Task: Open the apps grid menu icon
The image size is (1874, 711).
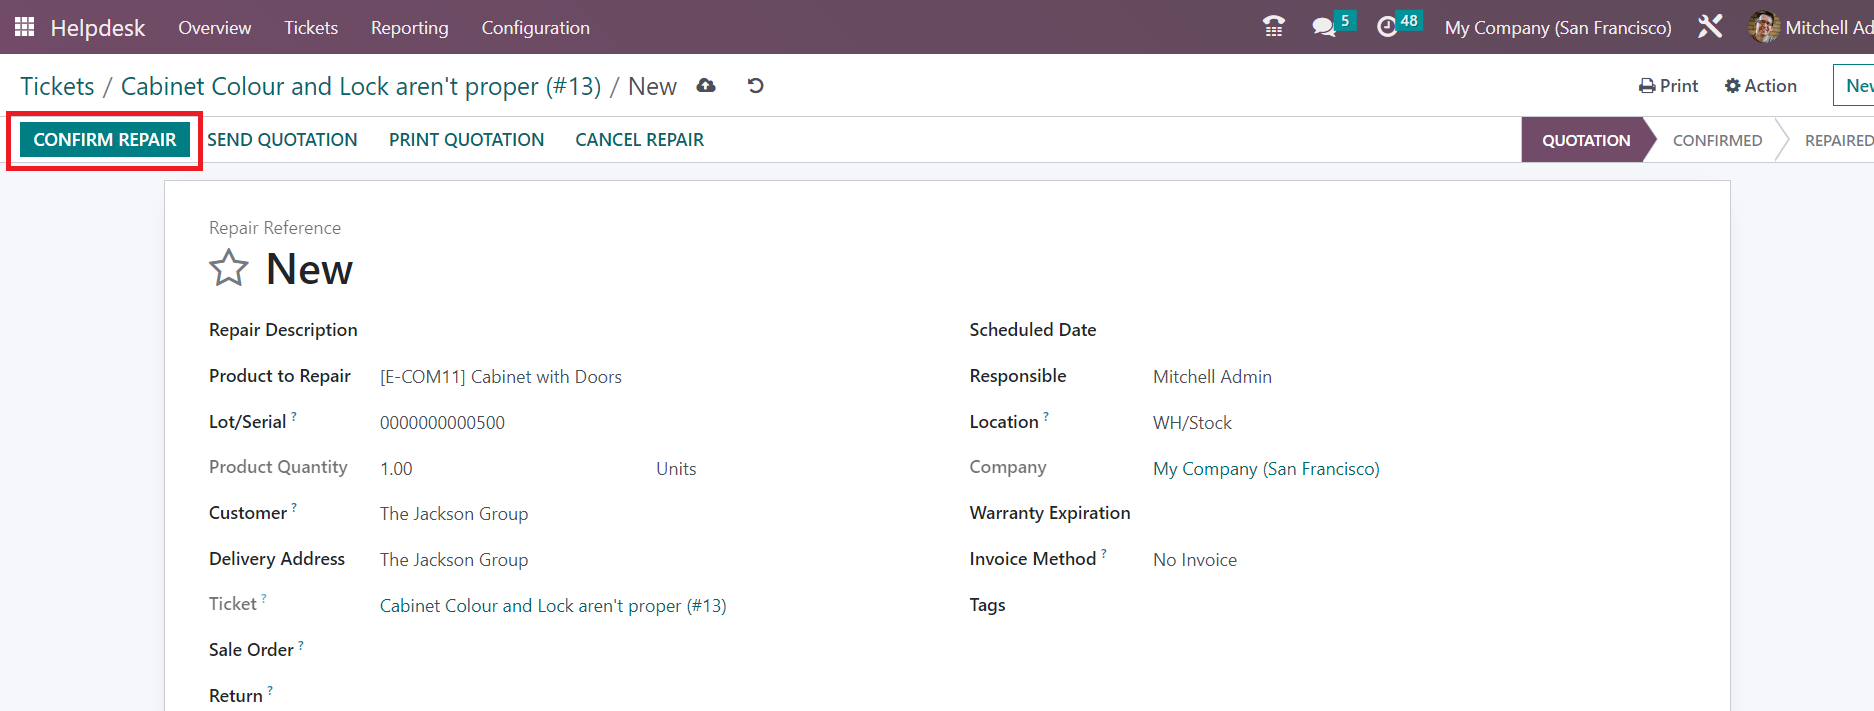Action: 24,27
